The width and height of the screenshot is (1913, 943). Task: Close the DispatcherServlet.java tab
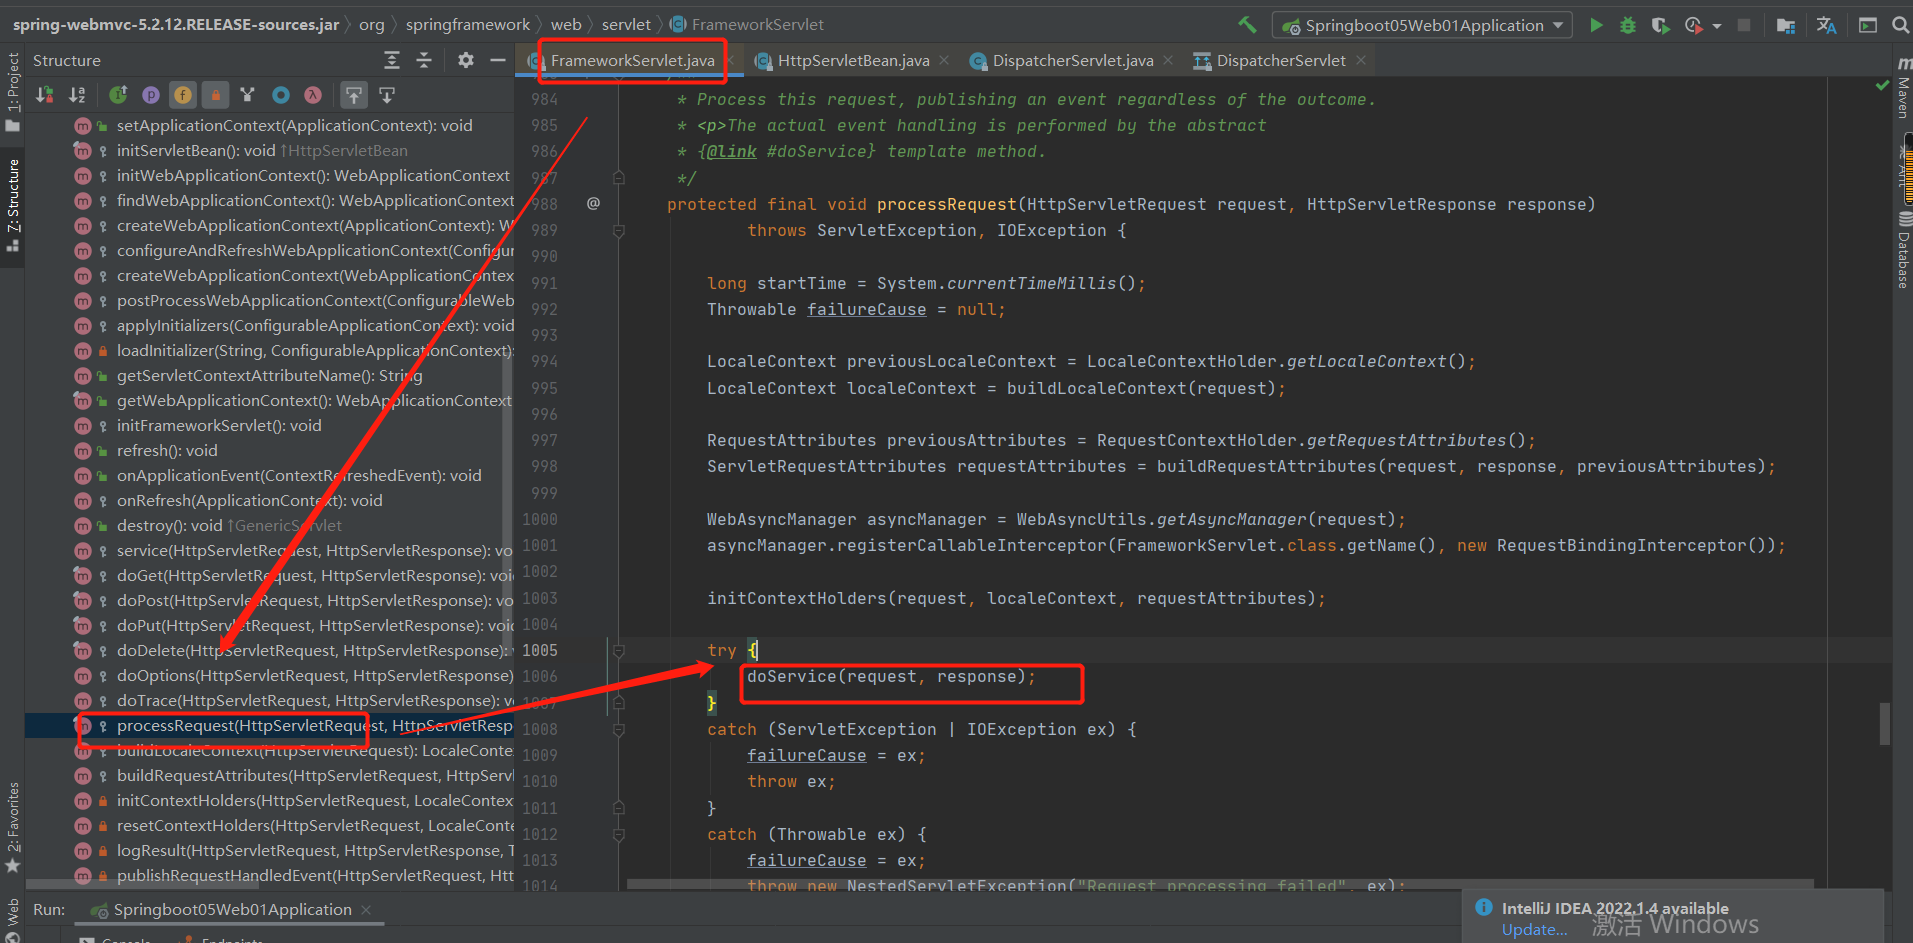[1168, 61]
